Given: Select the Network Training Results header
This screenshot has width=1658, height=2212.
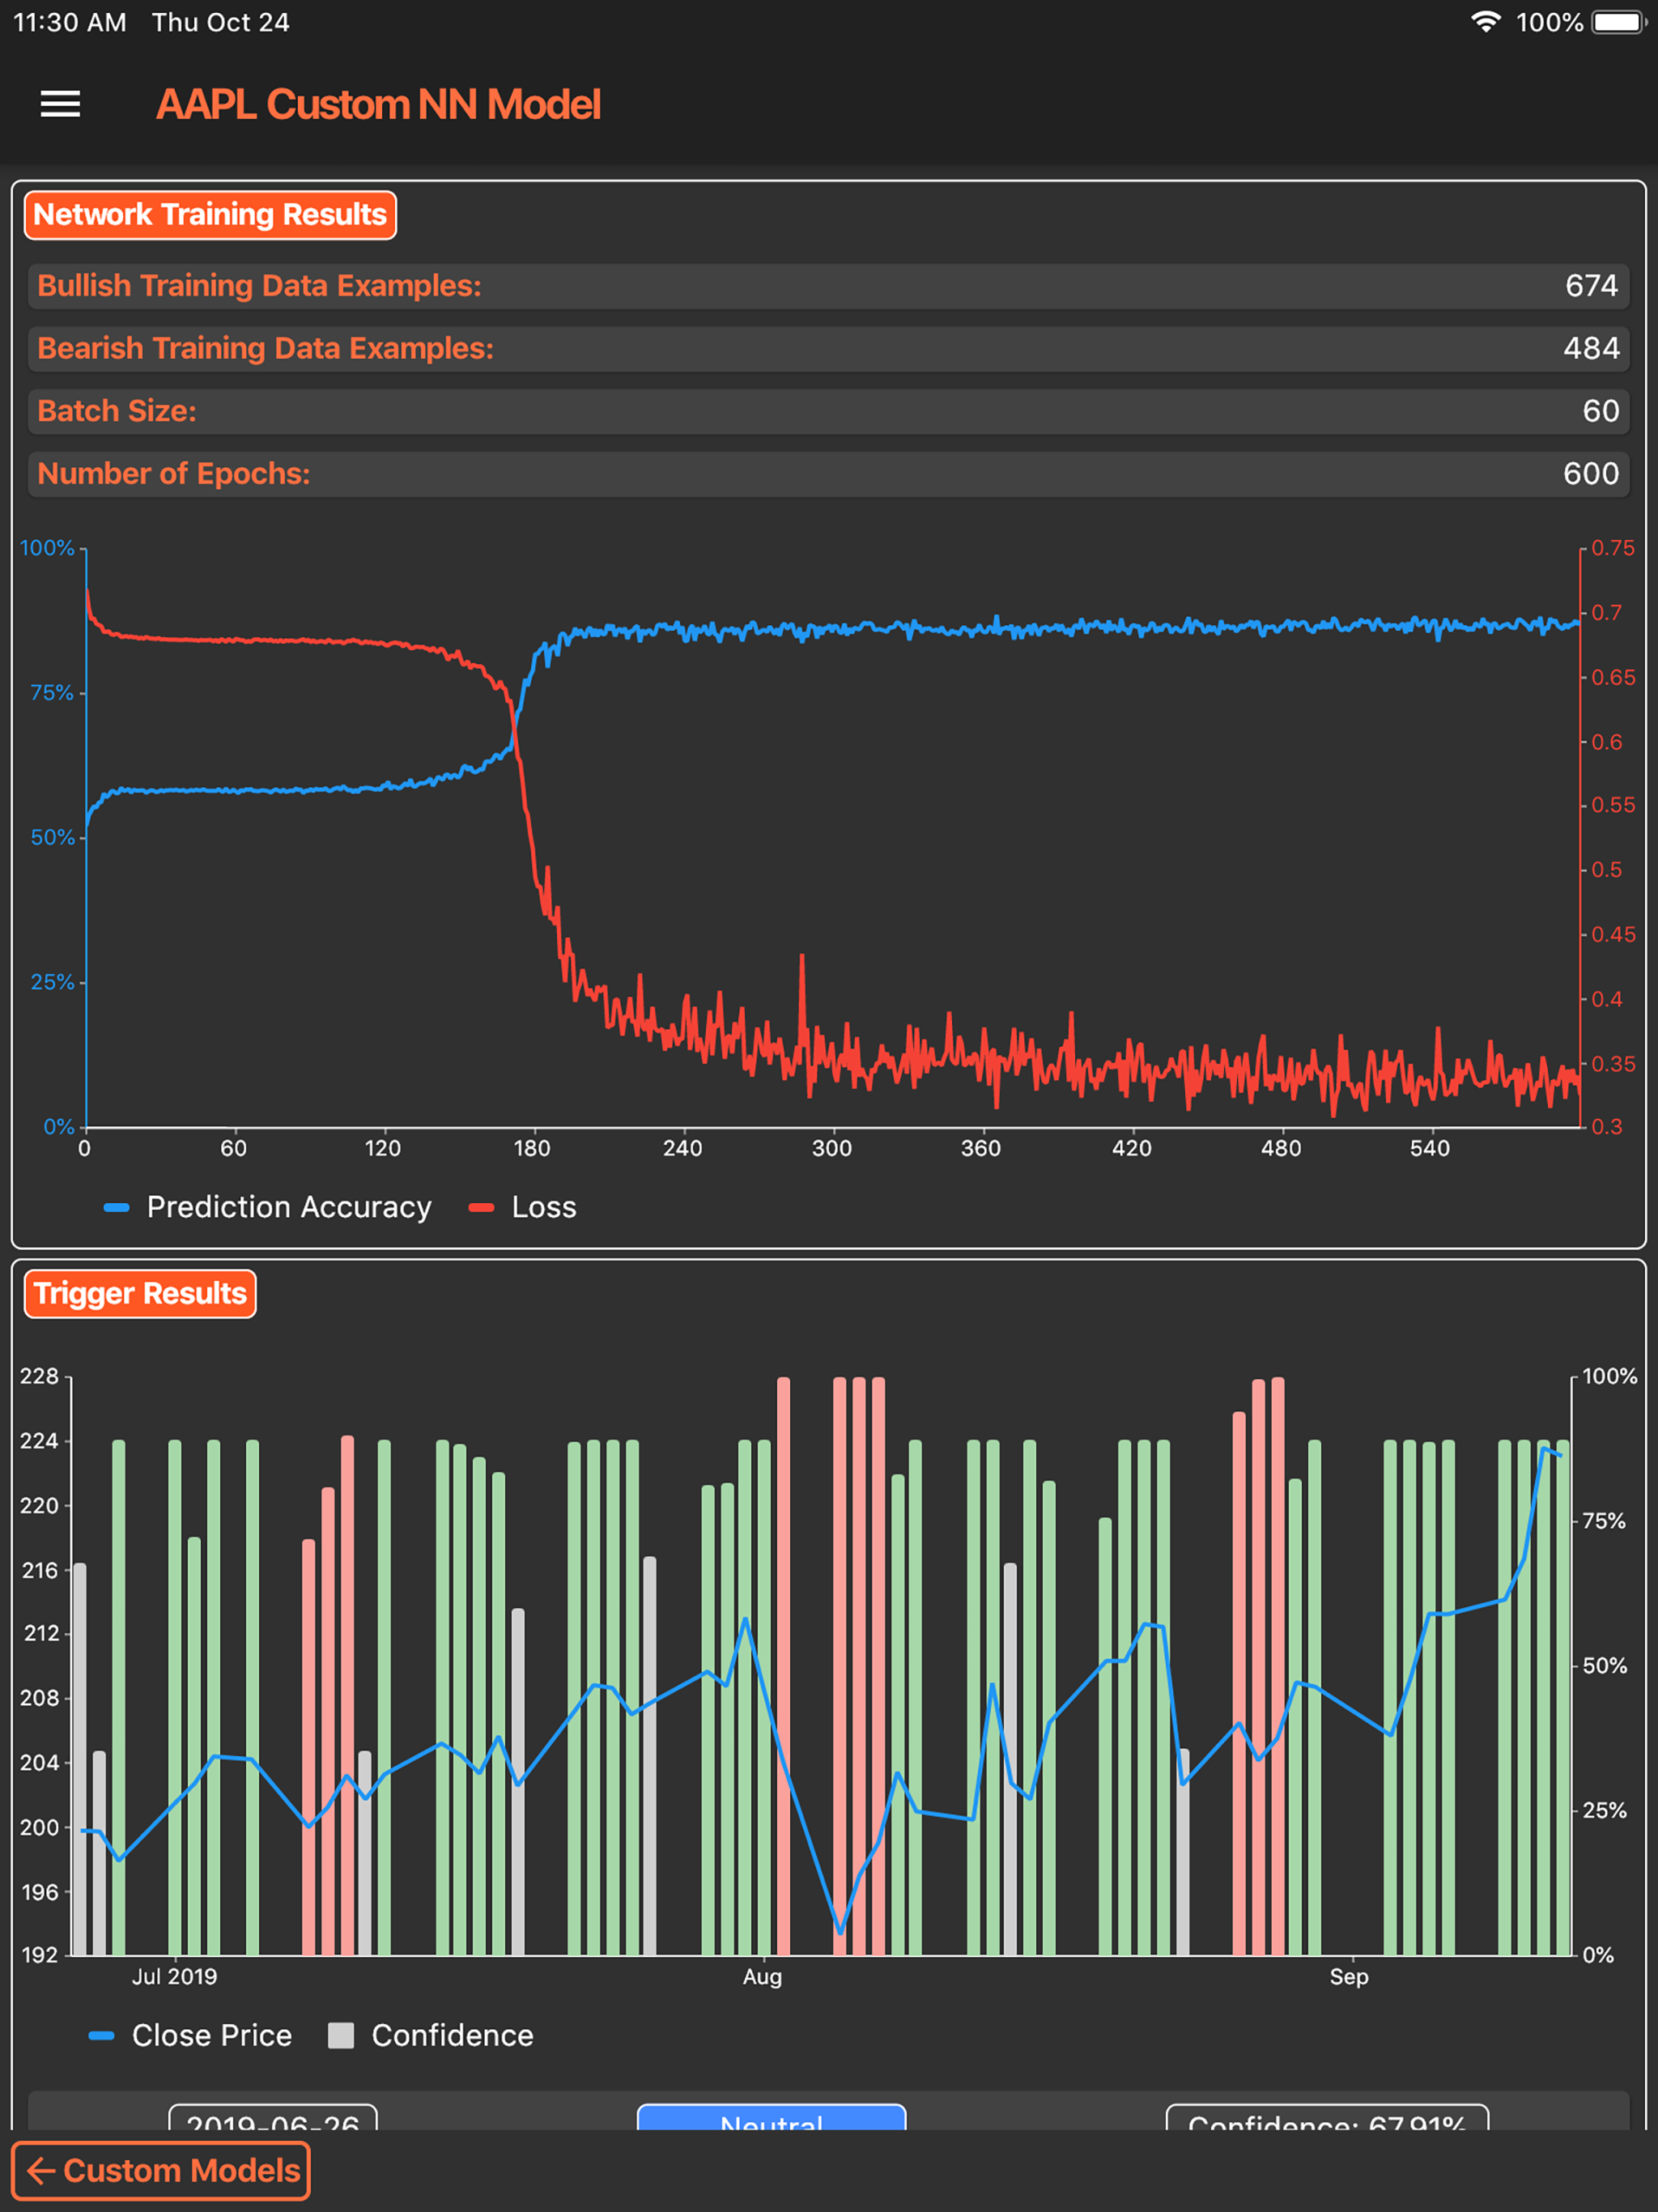Looking at the screenshot, I should pos(210,215).
